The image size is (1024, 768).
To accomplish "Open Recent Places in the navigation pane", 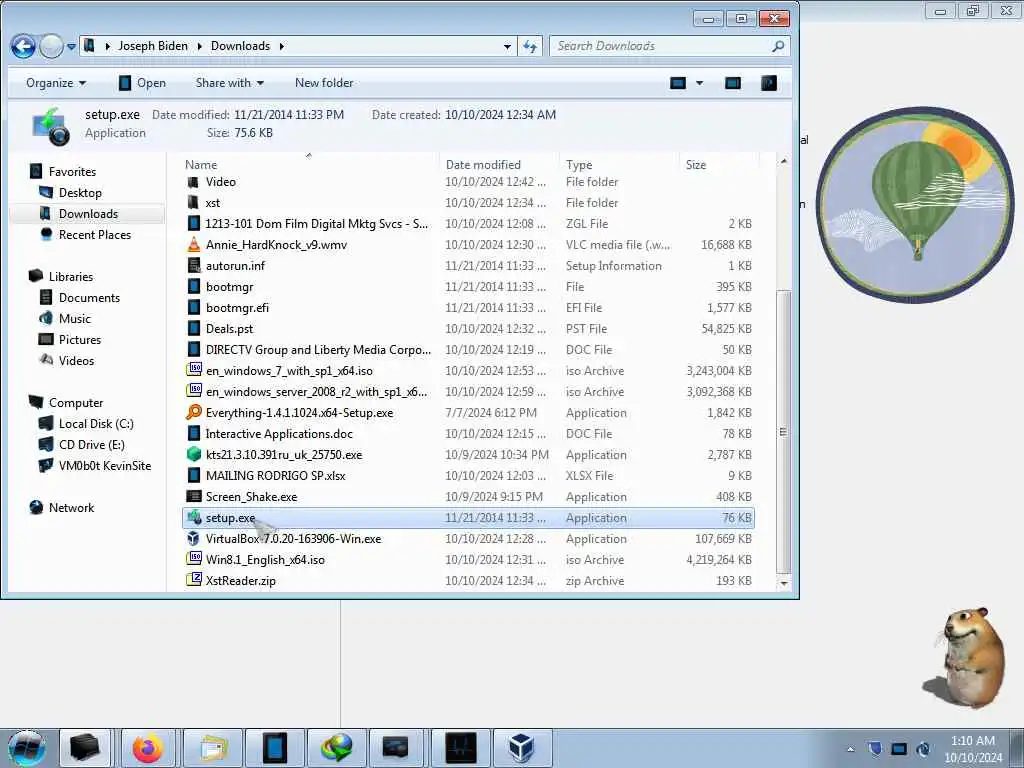I will tap(95, 234).
